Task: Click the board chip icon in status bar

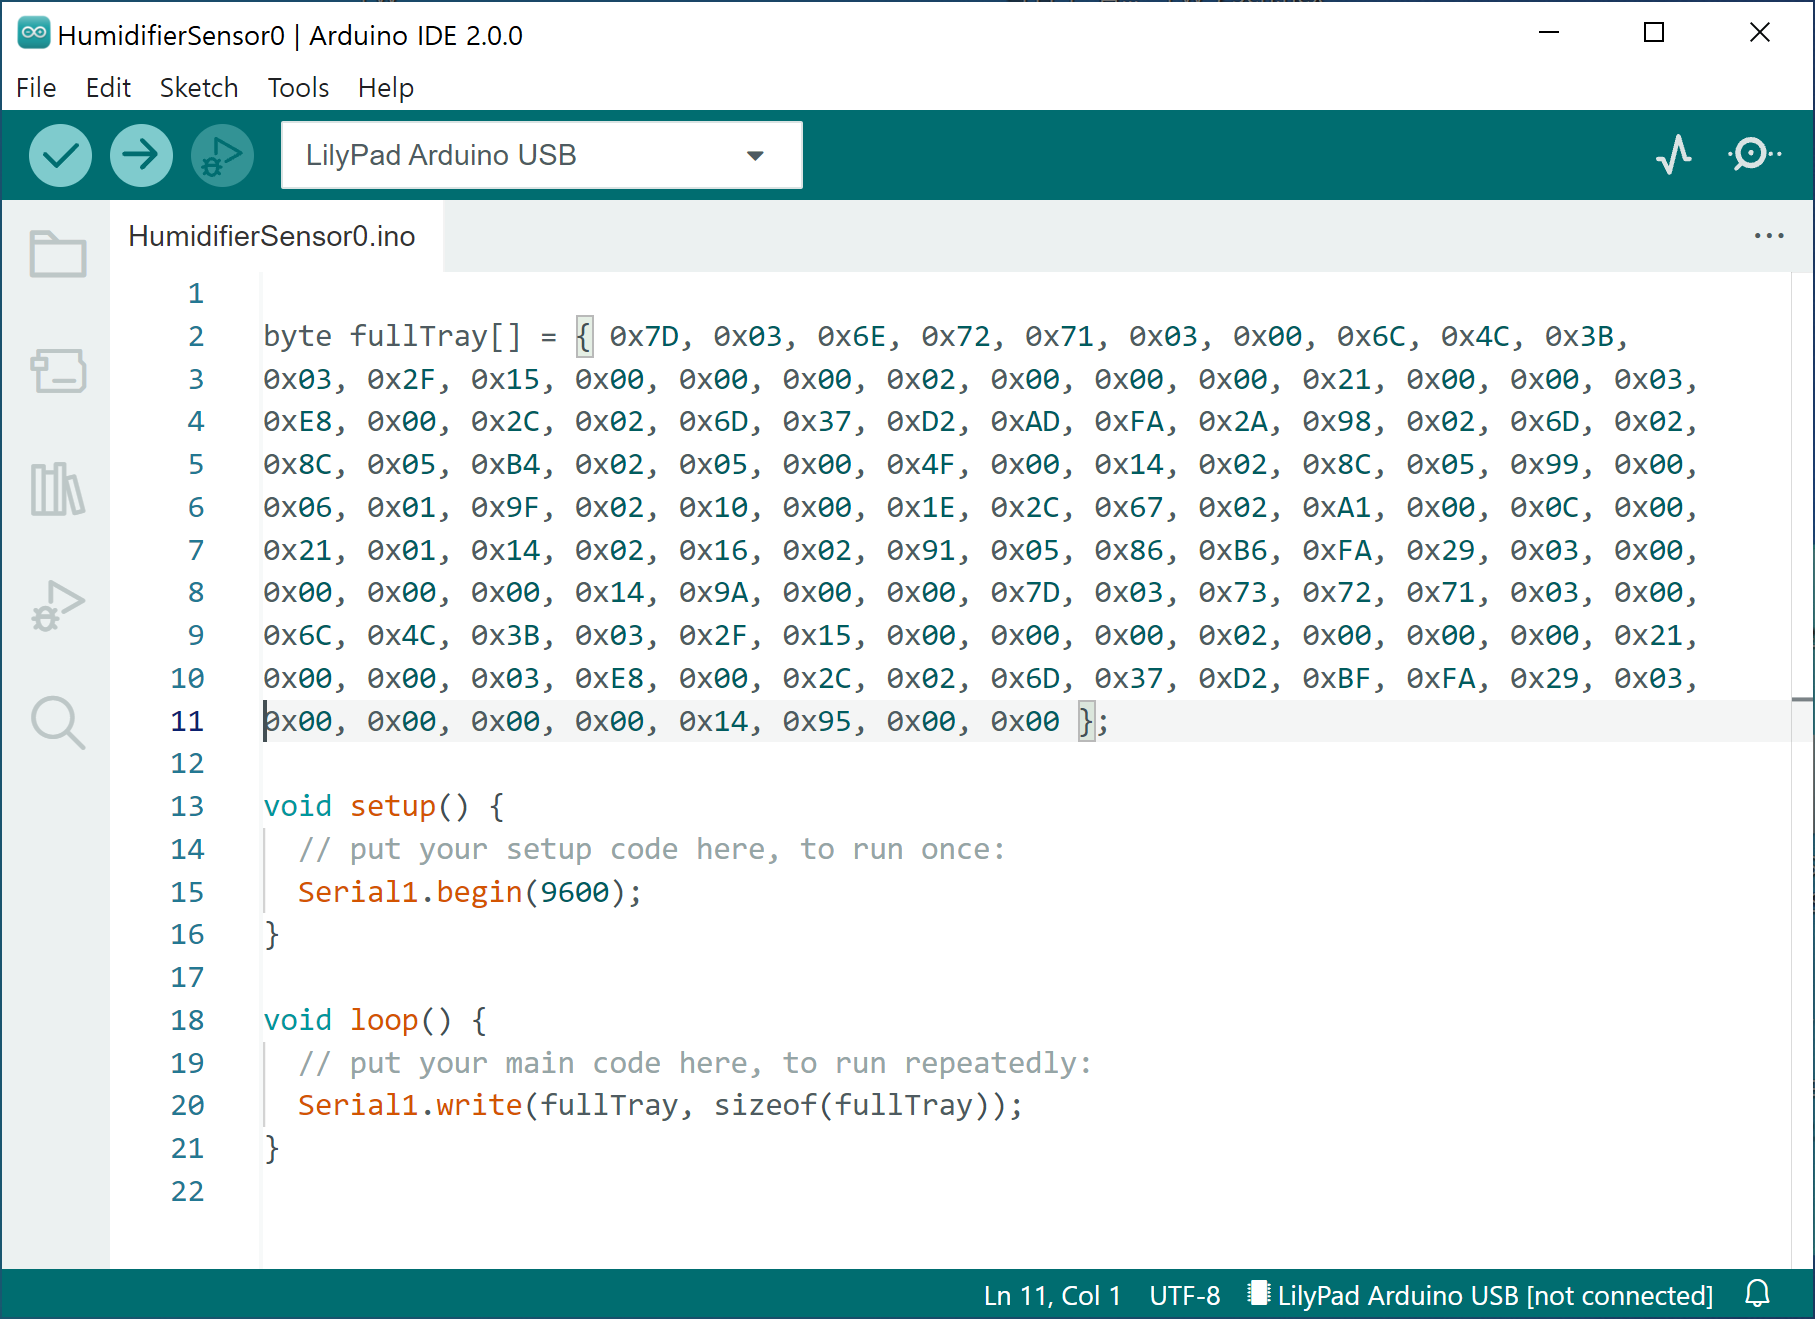Action: pos(1259,1294)
